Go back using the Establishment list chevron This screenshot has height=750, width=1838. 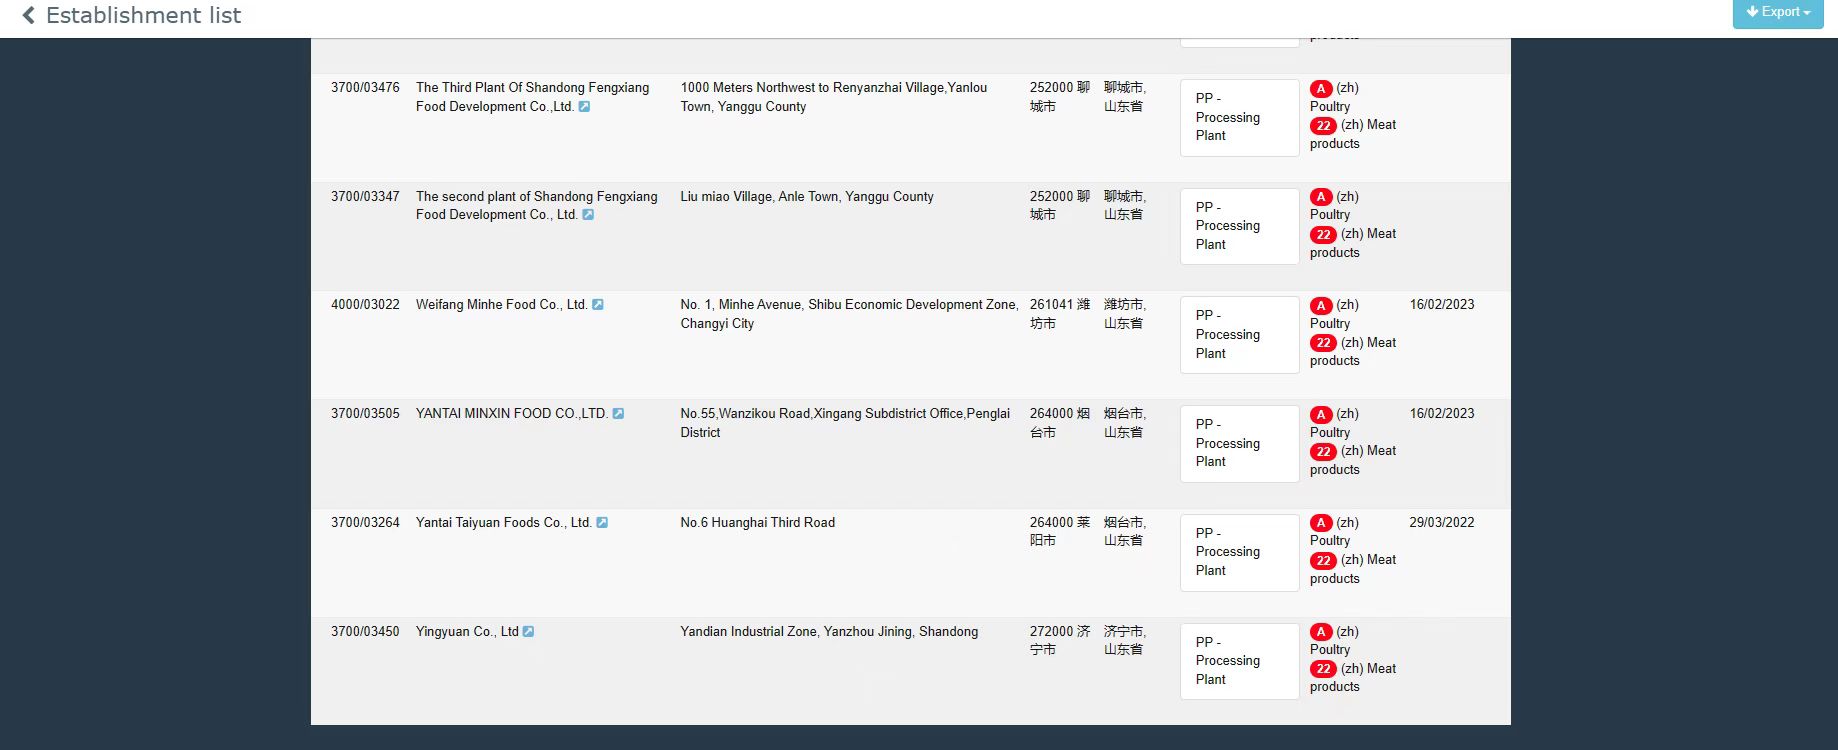click(x=28, y=15)
